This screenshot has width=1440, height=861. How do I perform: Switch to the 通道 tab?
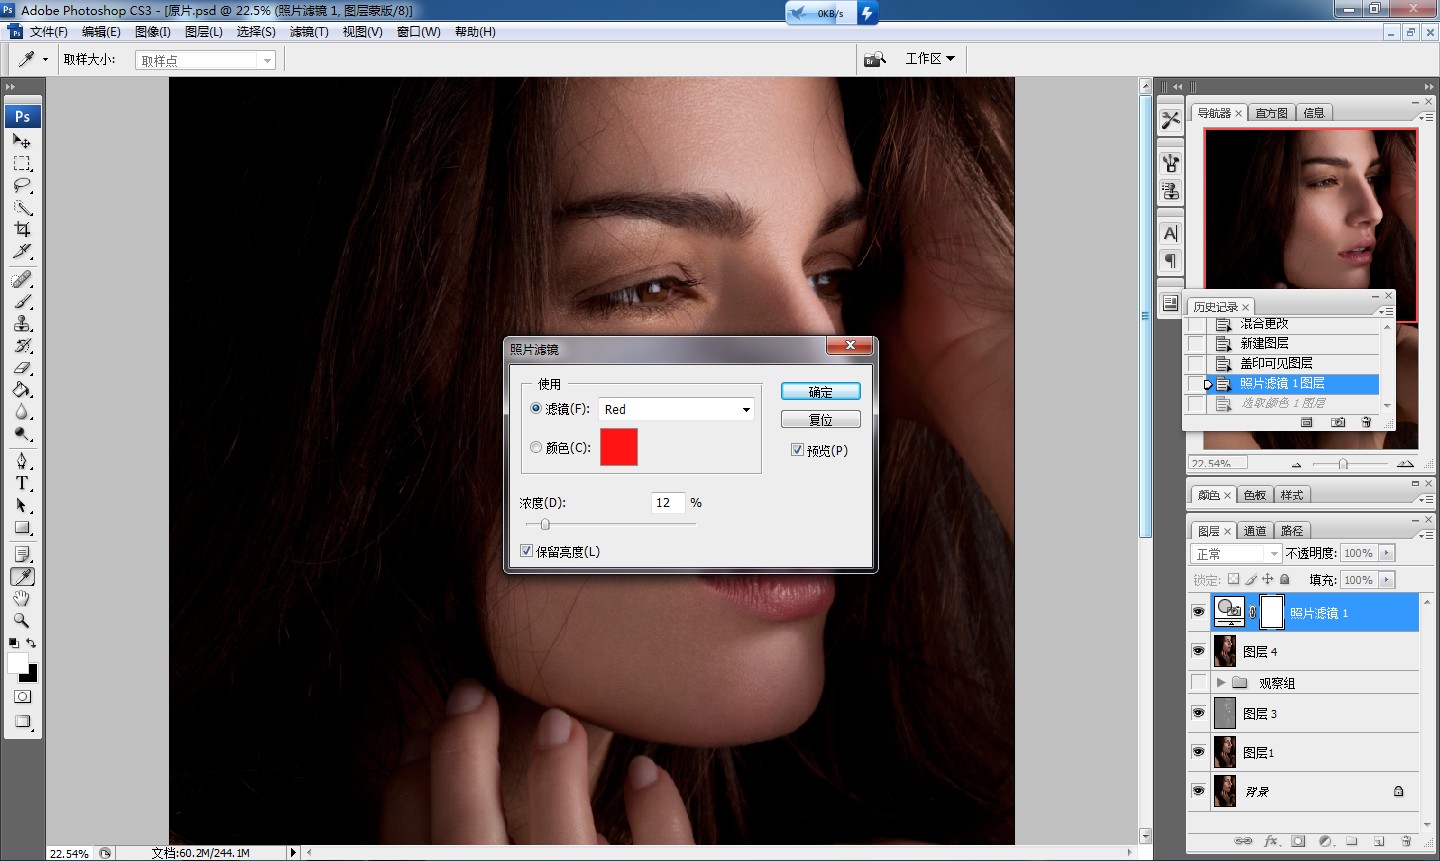[1255, 531]
